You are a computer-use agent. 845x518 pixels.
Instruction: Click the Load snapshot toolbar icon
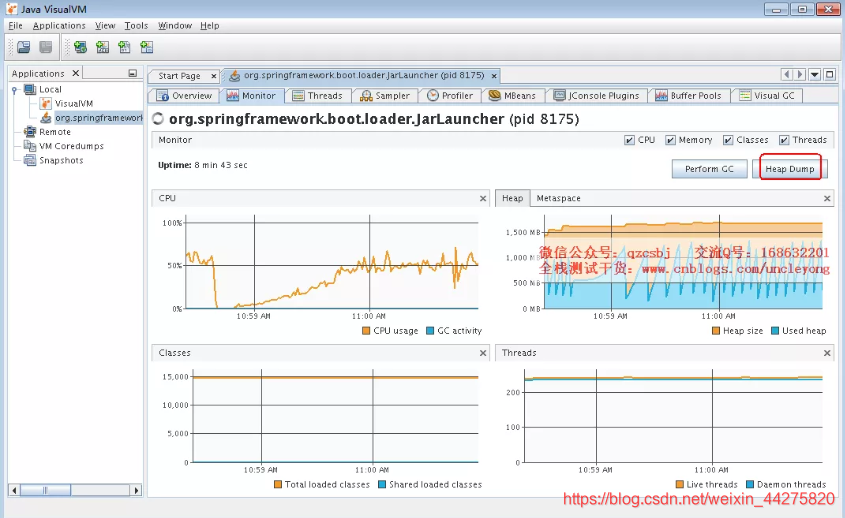[24, 47]
